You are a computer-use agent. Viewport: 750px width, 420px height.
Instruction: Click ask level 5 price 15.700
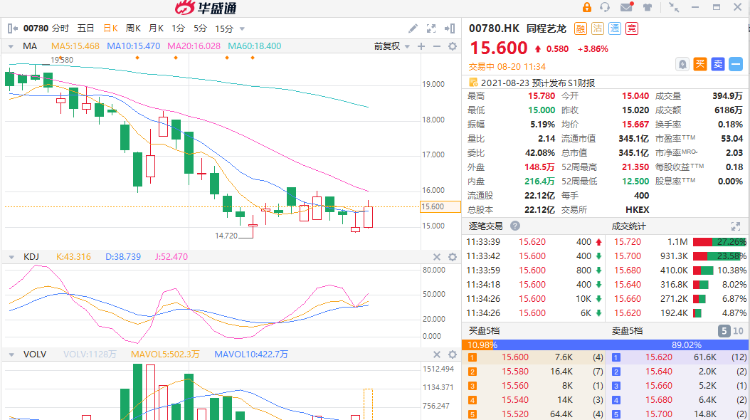(659, 414)
